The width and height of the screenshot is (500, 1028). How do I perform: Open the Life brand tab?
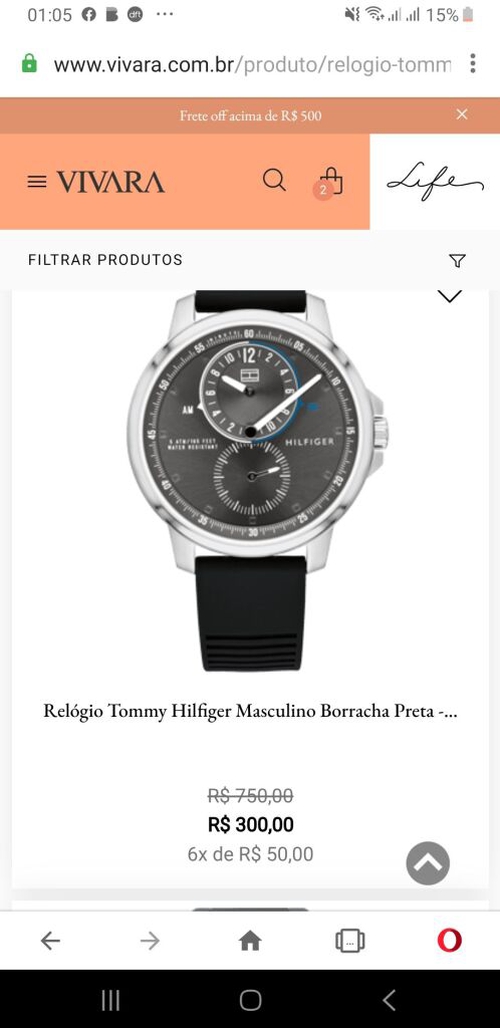click(435, 182)
